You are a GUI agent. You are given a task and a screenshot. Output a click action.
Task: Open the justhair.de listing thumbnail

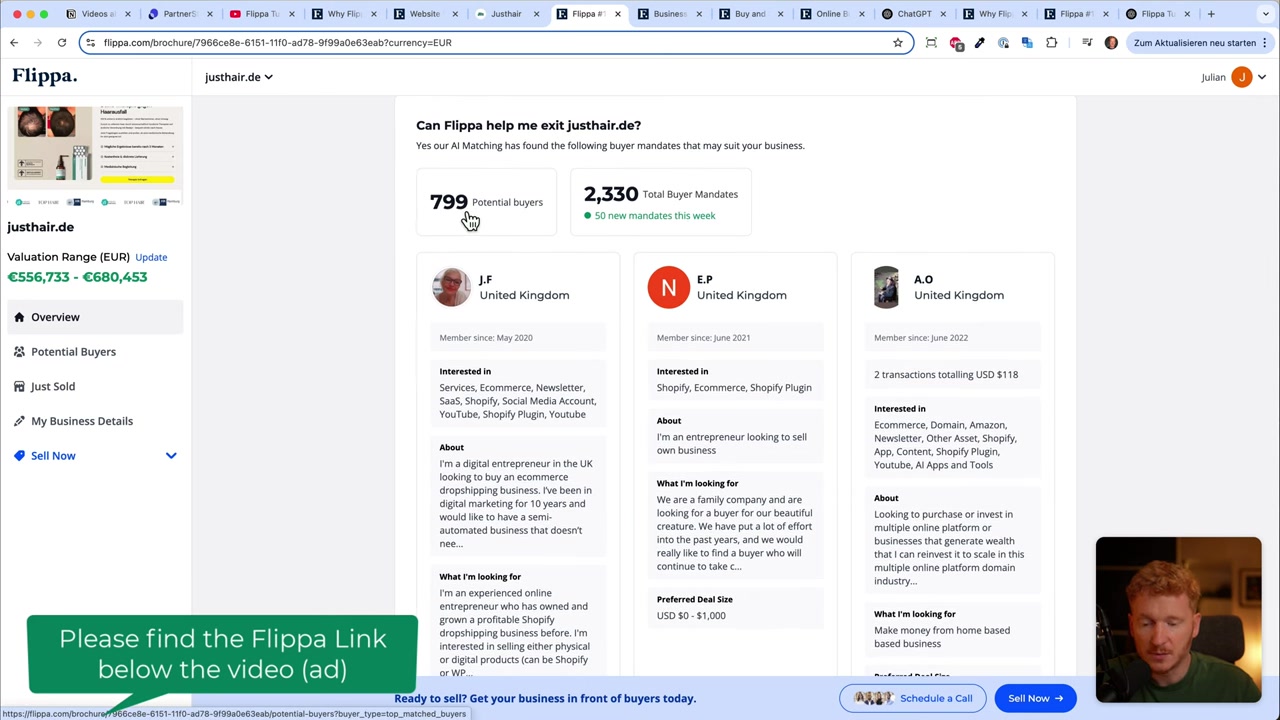[96, 155]
